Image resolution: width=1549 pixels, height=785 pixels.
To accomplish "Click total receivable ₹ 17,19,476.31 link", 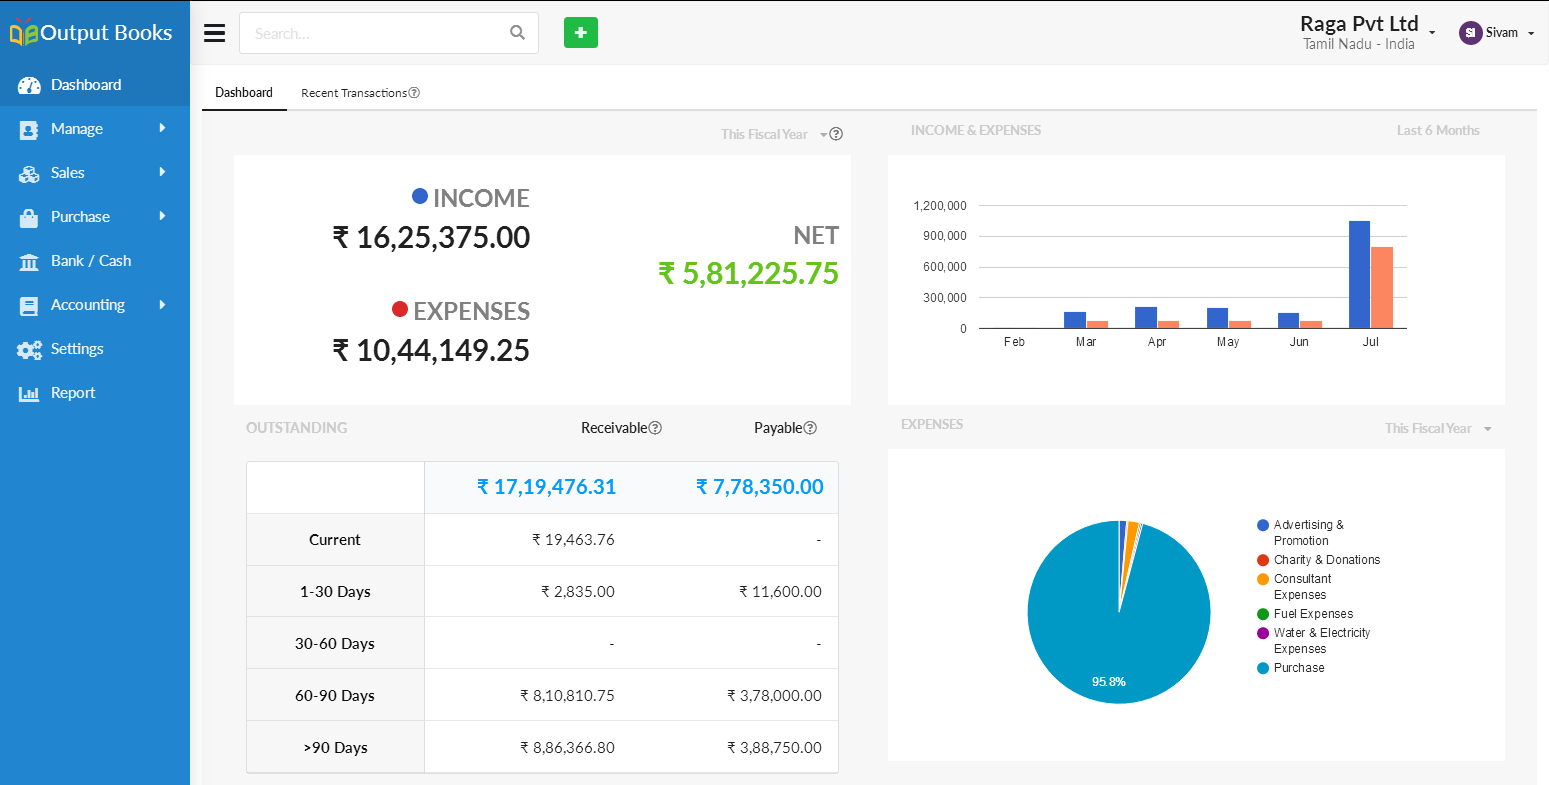I will pyautogui.click(x=546, y=487).
